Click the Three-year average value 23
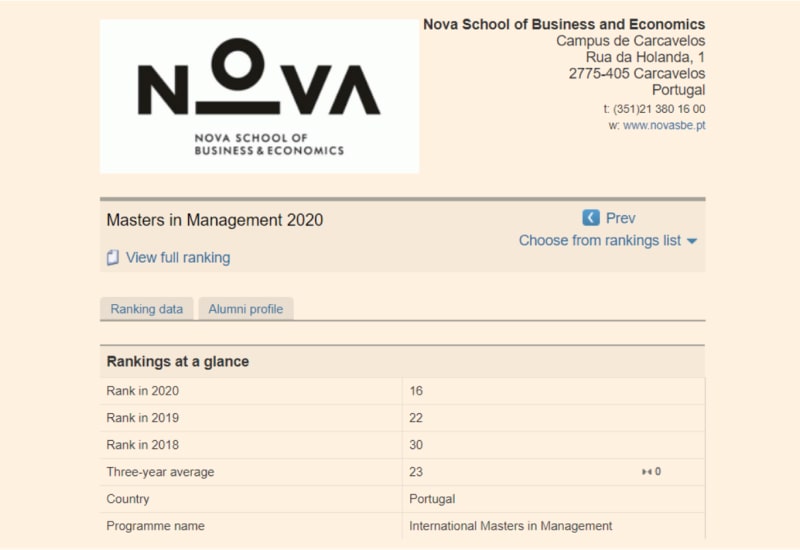 pyautogui.click(x=416, y=472)
